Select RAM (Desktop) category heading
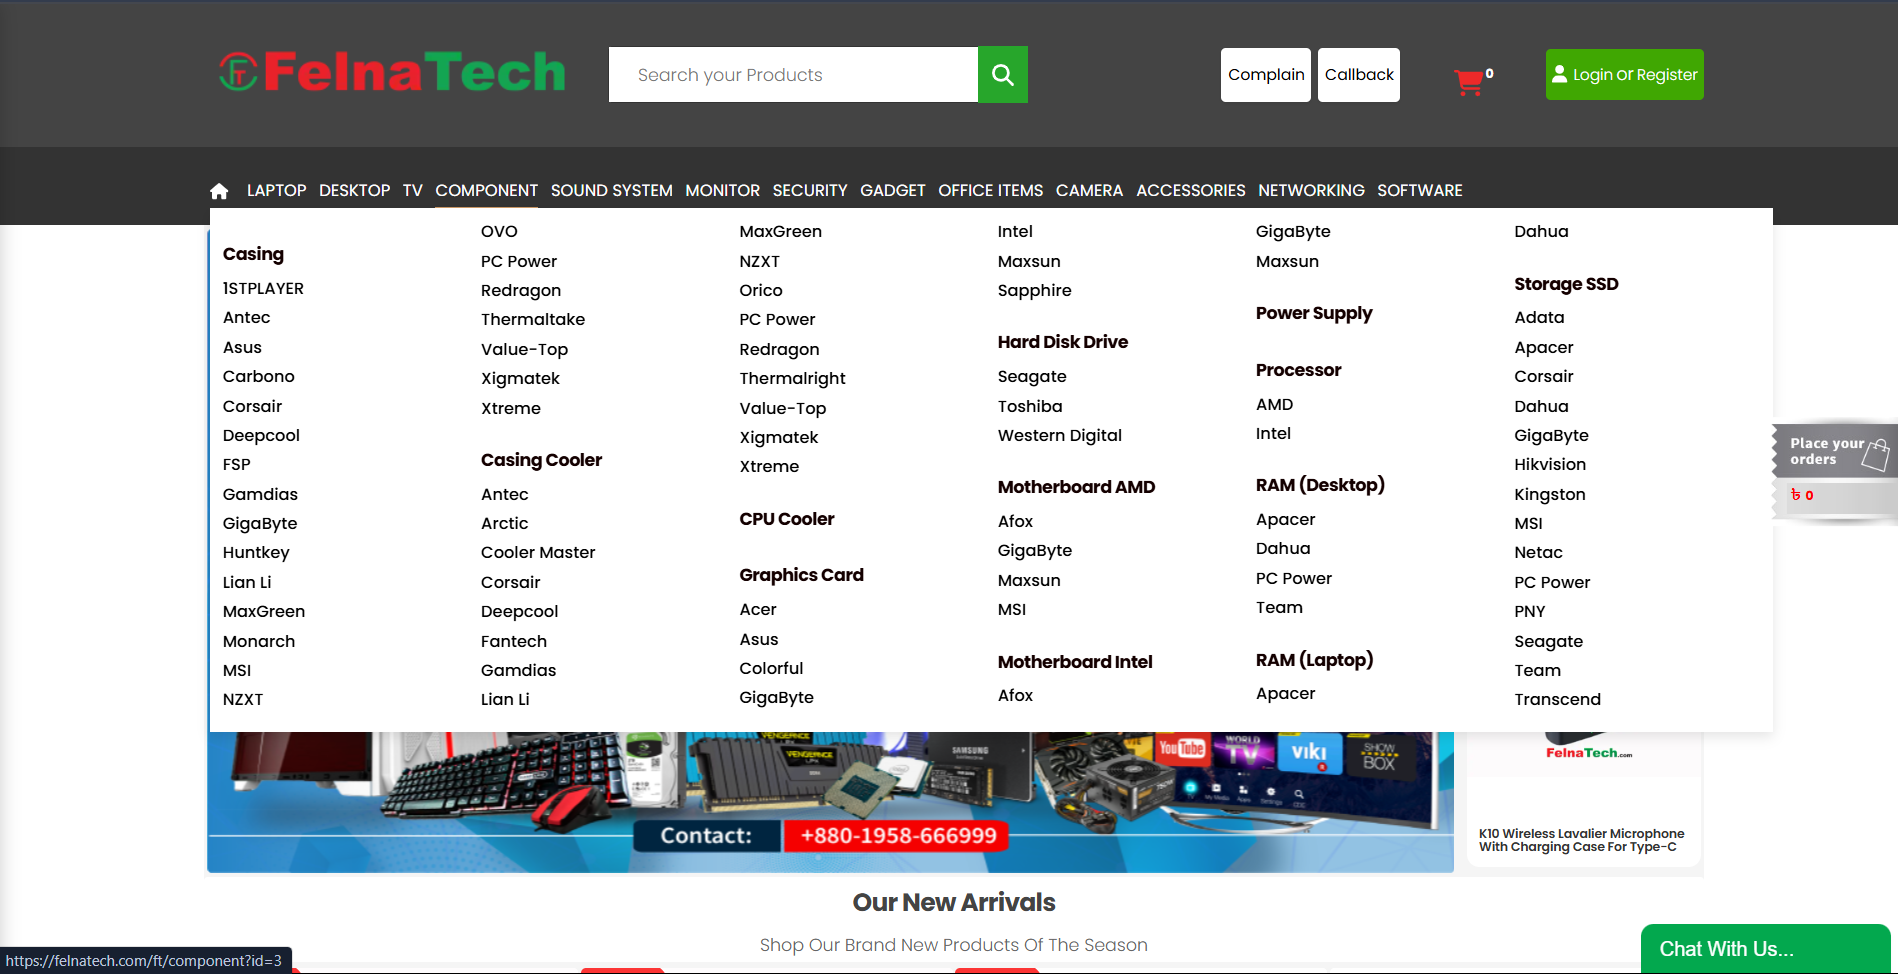The height and width of the screenshot is (974, 1898). 1320,485
